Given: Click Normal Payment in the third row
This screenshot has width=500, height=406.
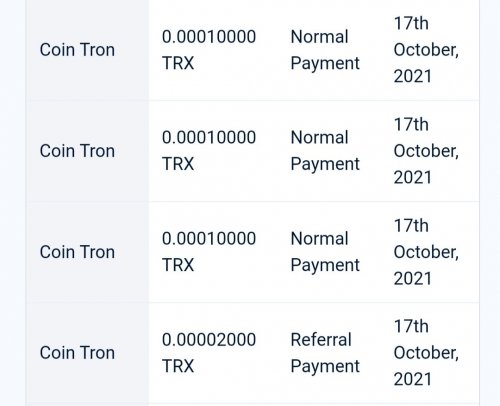Looking at the screenshot, I should [325, 252].
